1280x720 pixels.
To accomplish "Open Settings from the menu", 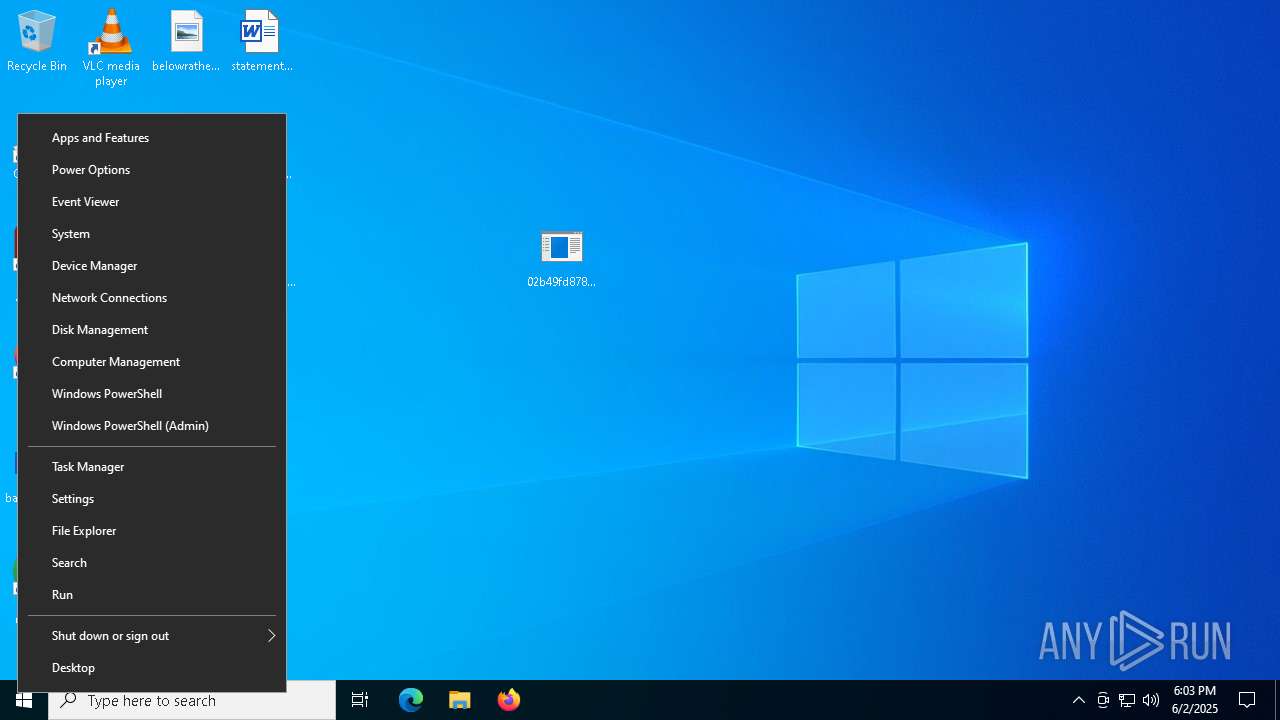I will coord(152,499).
